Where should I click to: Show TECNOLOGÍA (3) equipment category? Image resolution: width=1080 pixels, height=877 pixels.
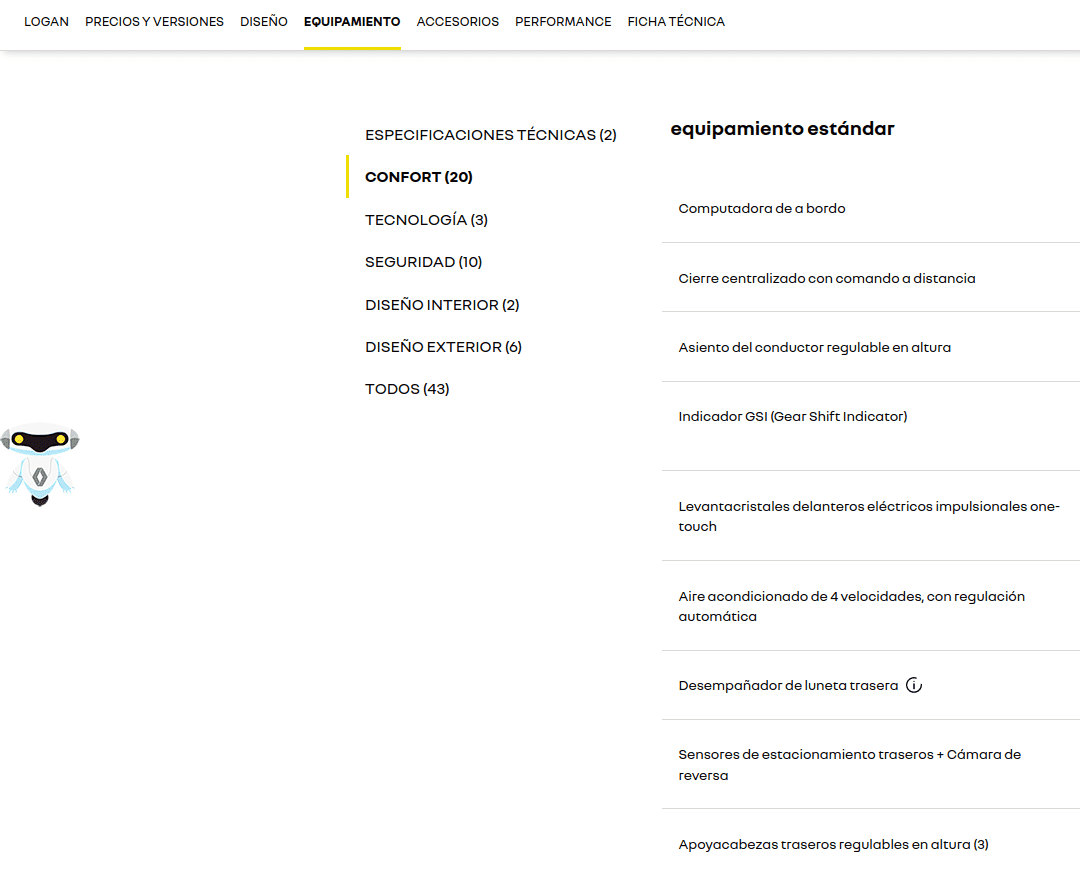(426, 220)
